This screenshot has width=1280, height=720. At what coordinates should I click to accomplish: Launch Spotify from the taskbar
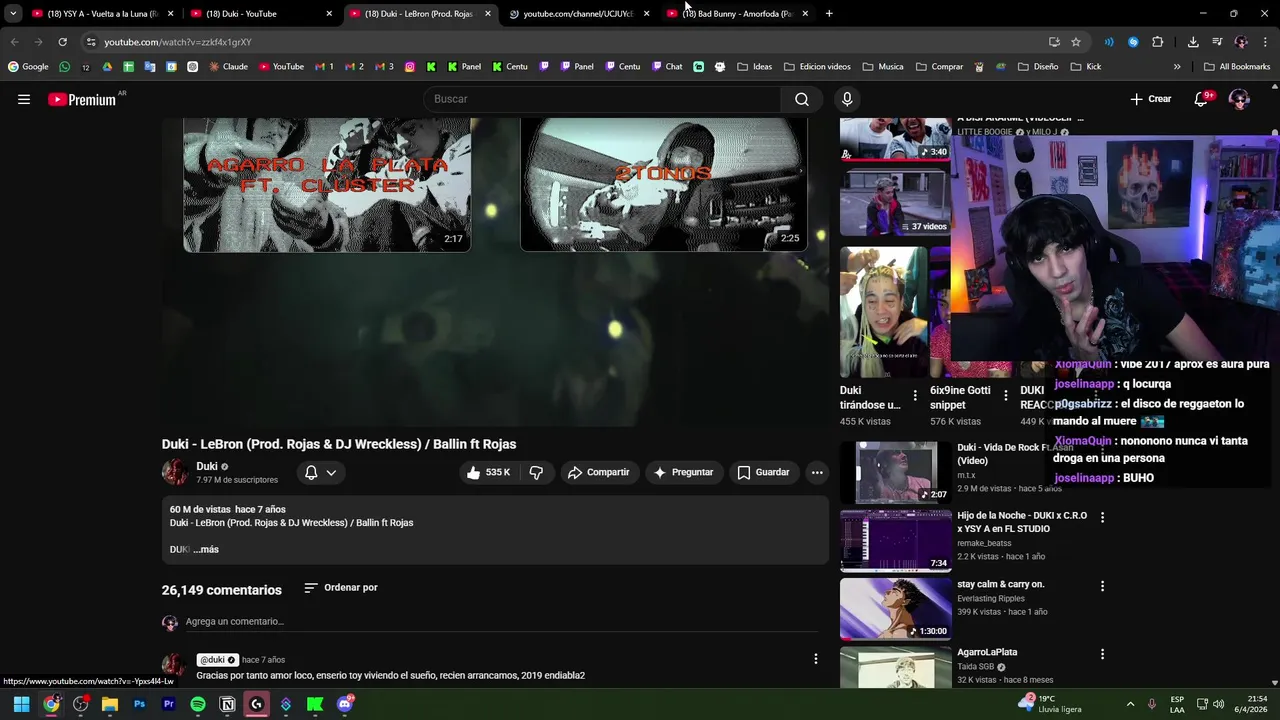(x=198, y=704)
